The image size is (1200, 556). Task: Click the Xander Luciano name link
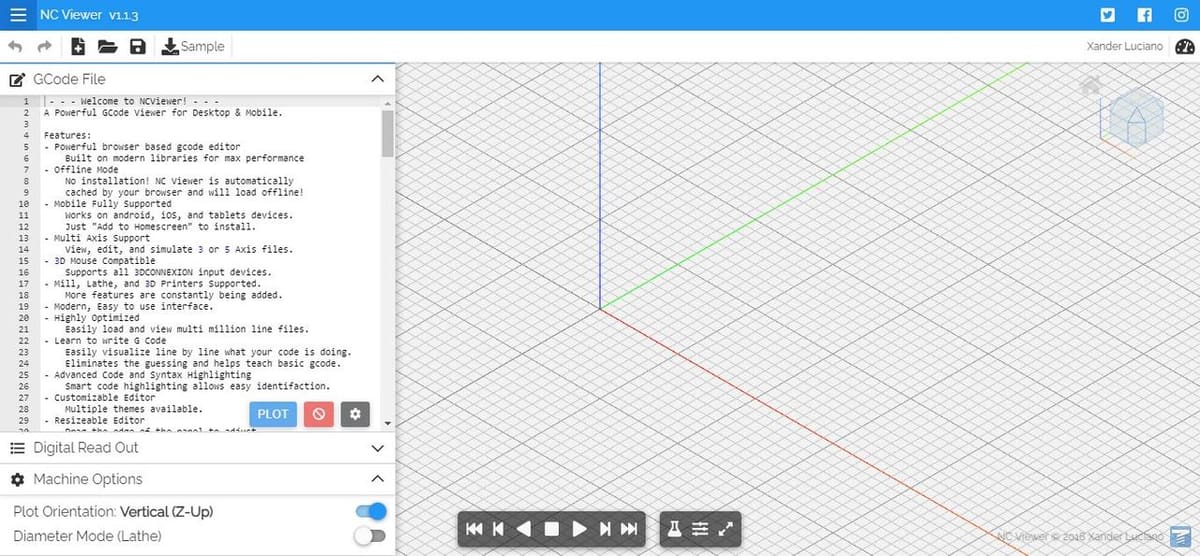[x=1125, y=46]
